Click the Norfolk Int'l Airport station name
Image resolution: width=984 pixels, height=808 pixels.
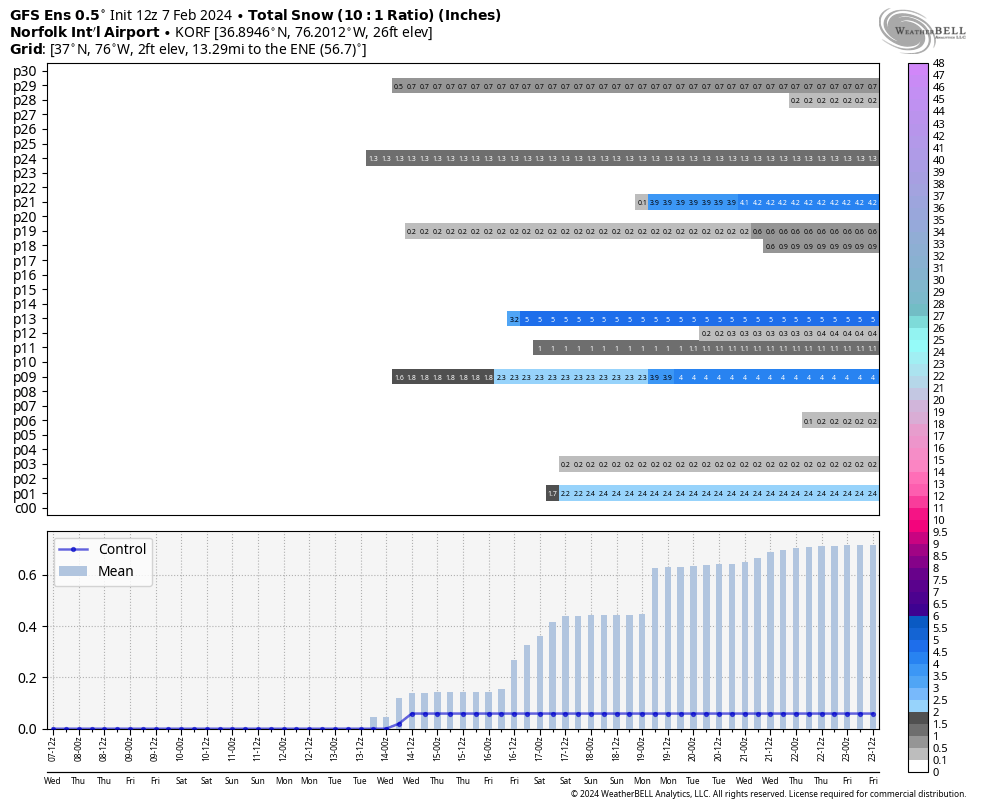coord(85,32)
